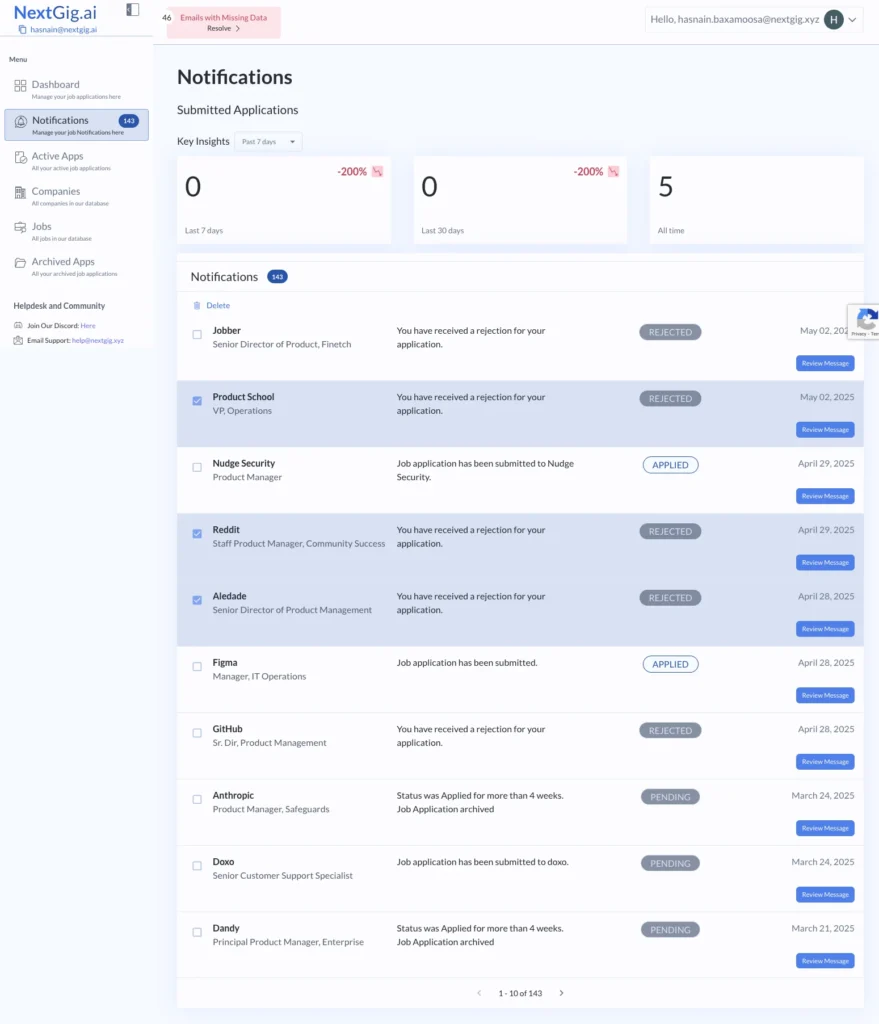Click Resolve for emails with missing data
Viewport: 879px width, 1024px height.
tap(223, 29)
